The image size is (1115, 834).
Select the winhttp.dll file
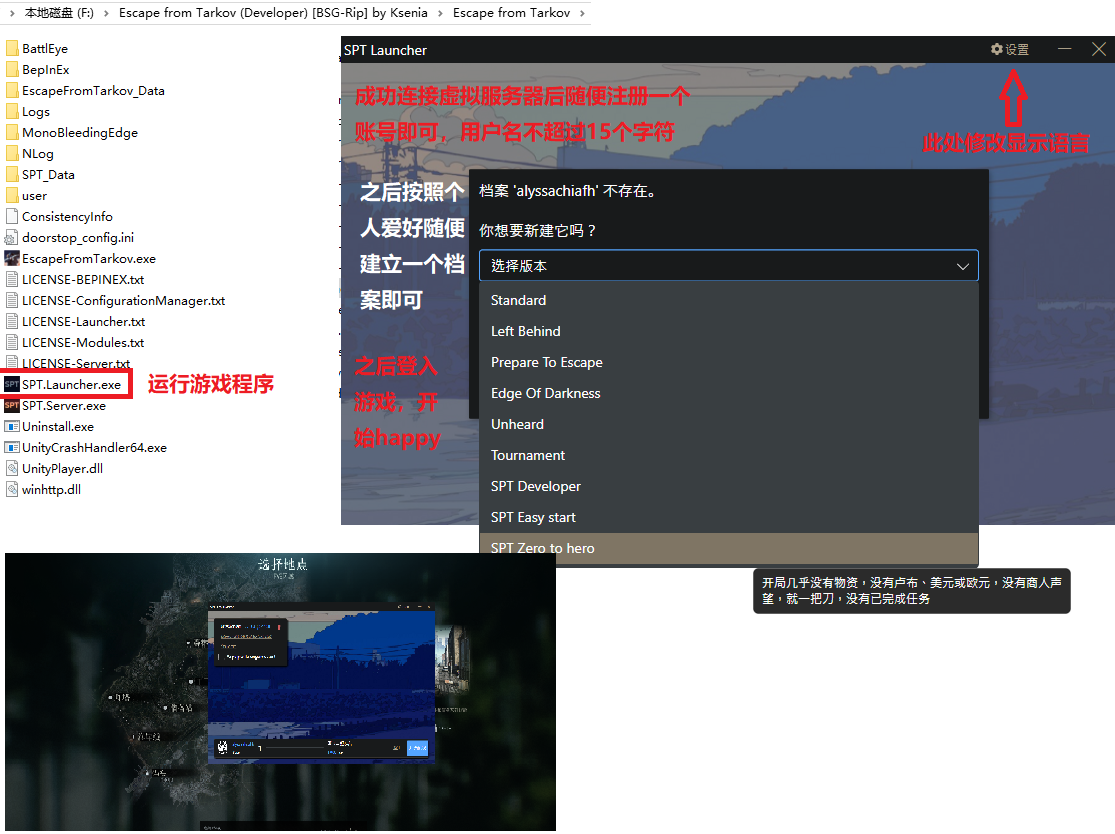pyautogui.click(x=43, y=489)
